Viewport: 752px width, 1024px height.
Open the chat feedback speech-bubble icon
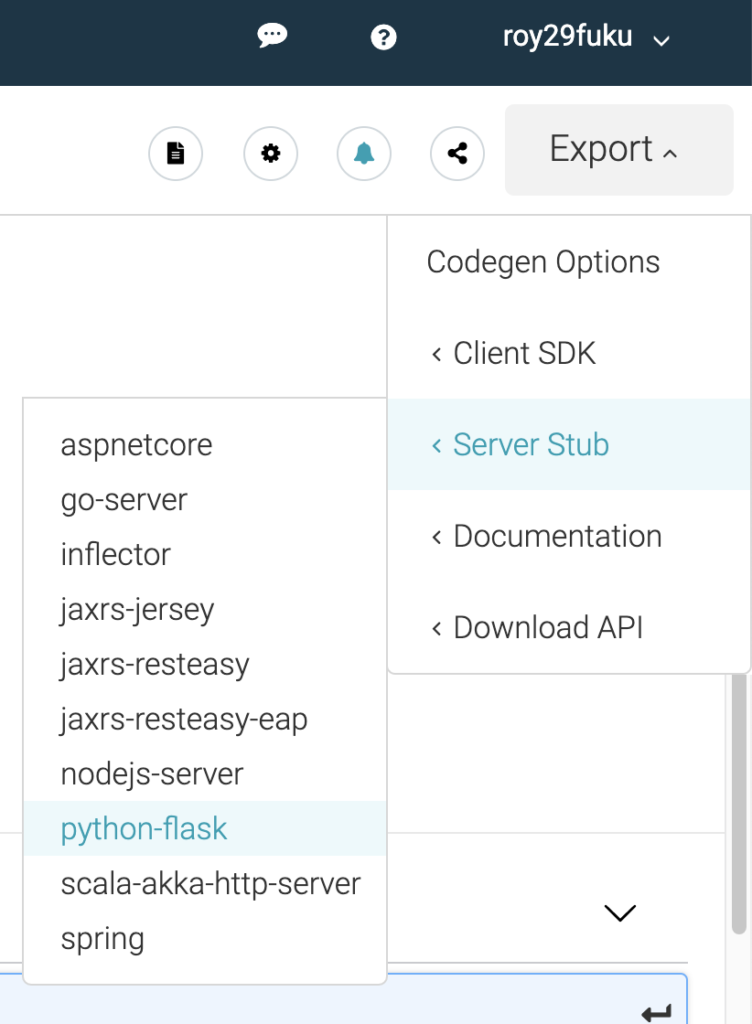coord(272,35)
